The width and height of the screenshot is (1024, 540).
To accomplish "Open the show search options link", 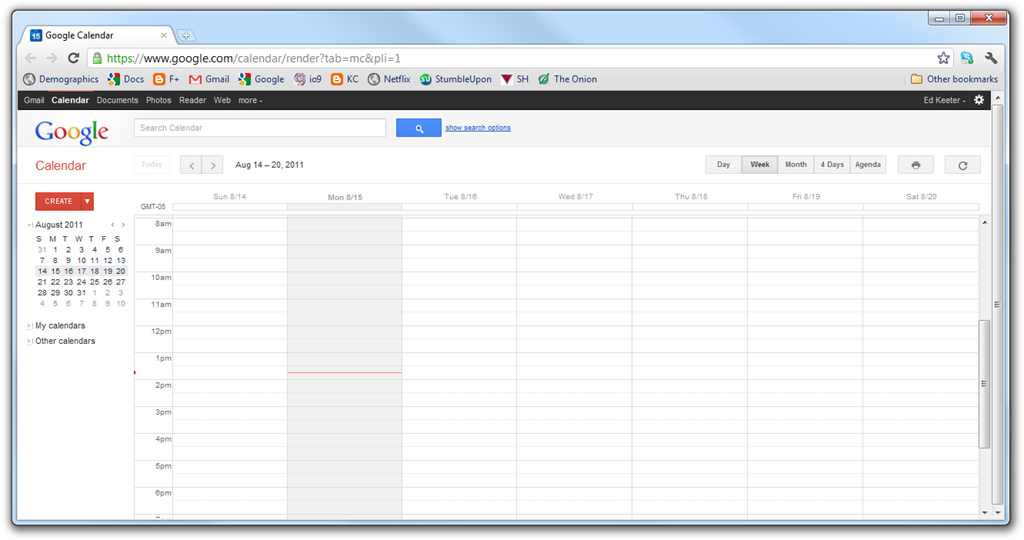I will (478, 128).
